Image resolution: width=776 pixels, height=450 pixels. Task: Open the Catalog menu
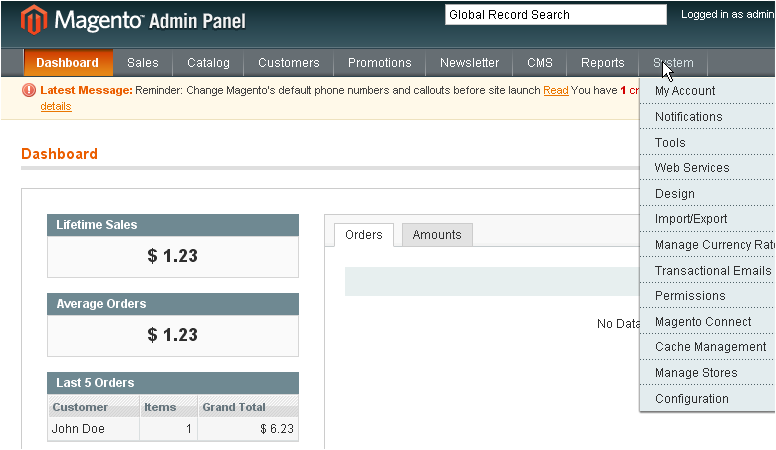click(x=208, y=63)
